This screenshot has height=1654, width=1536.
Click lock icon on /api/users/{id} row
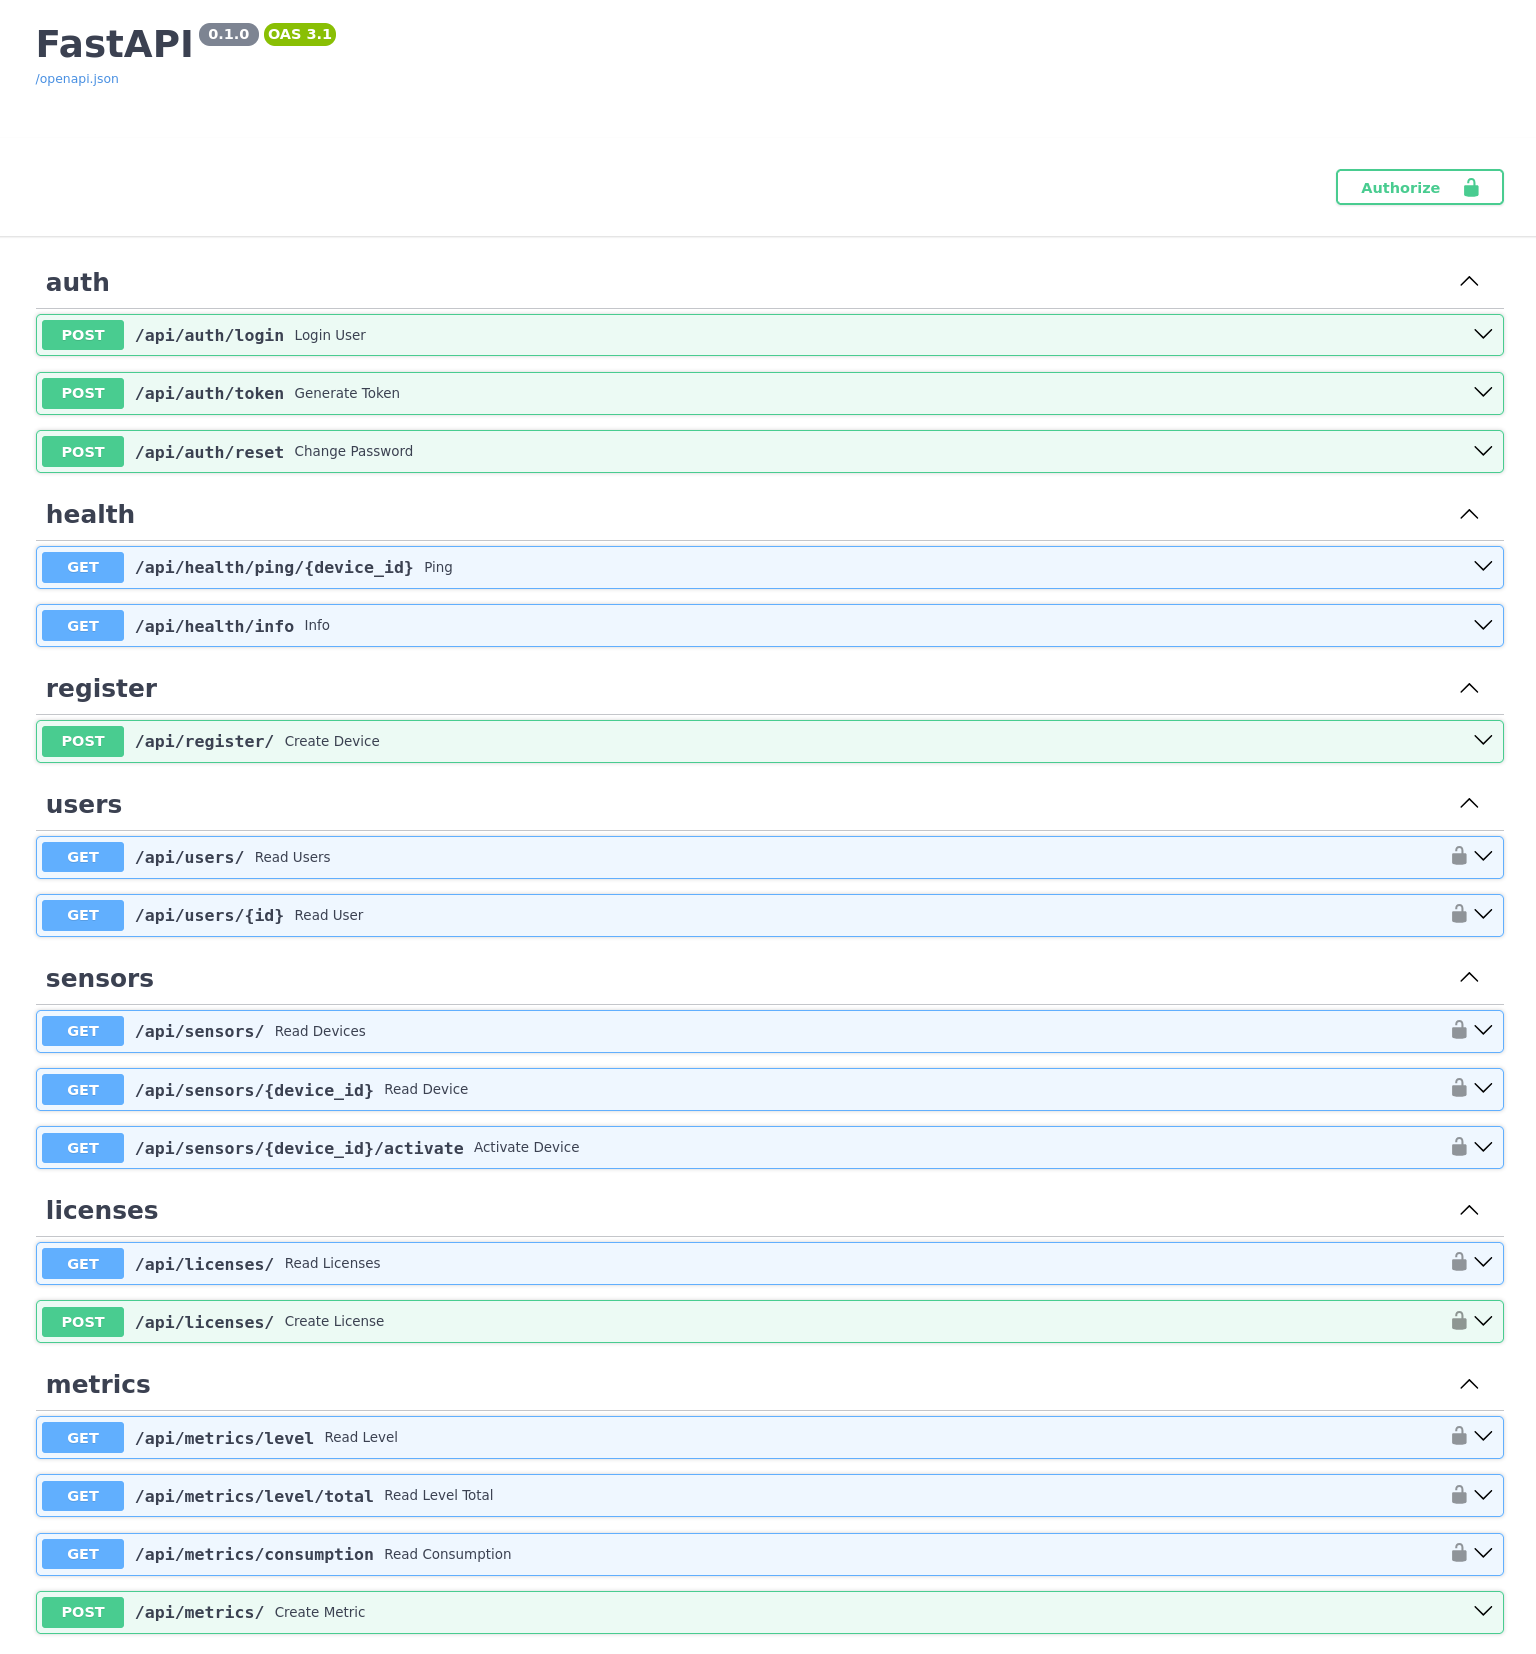[1459, 914]
